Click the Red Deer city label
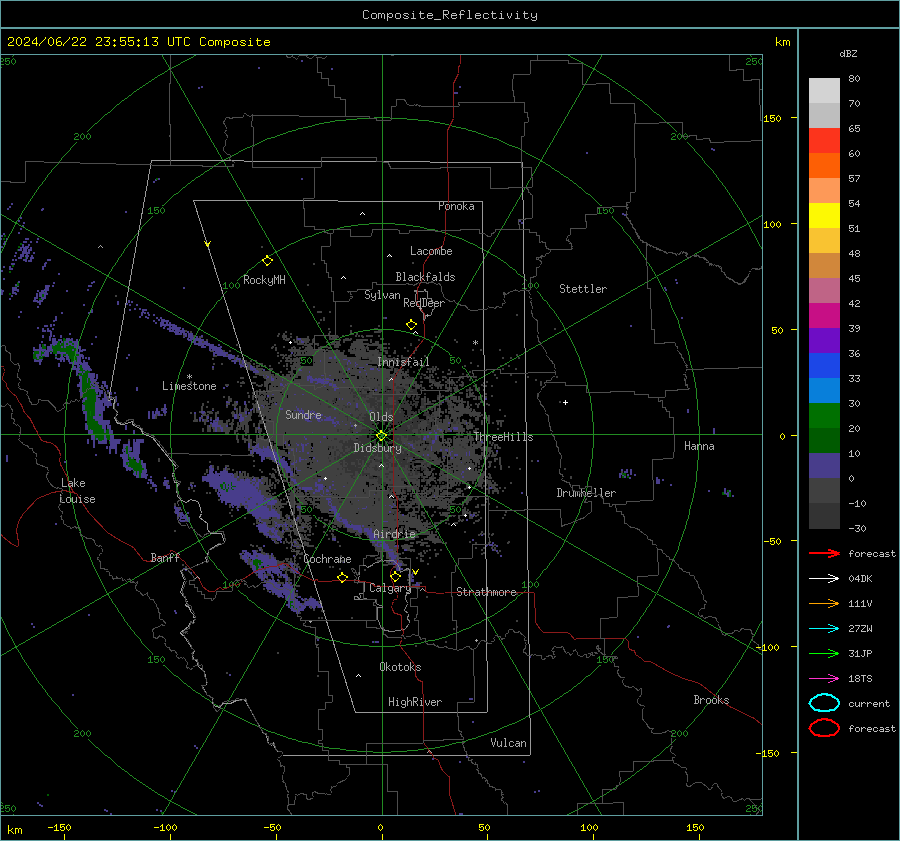 click(x=424, y=303)
